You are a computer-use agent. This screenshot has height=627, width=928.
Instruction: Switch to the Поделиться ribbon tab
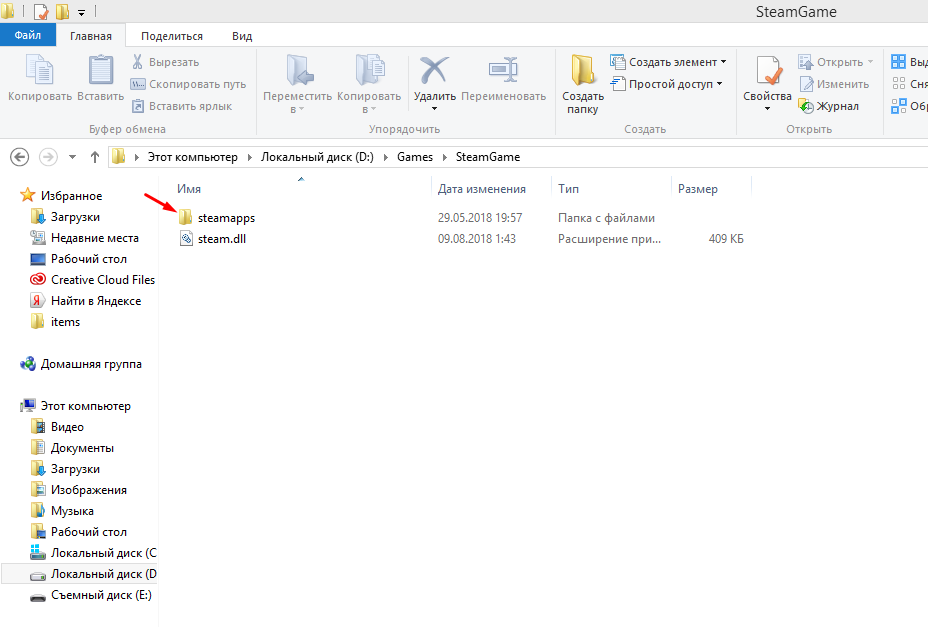click(172, 36)
